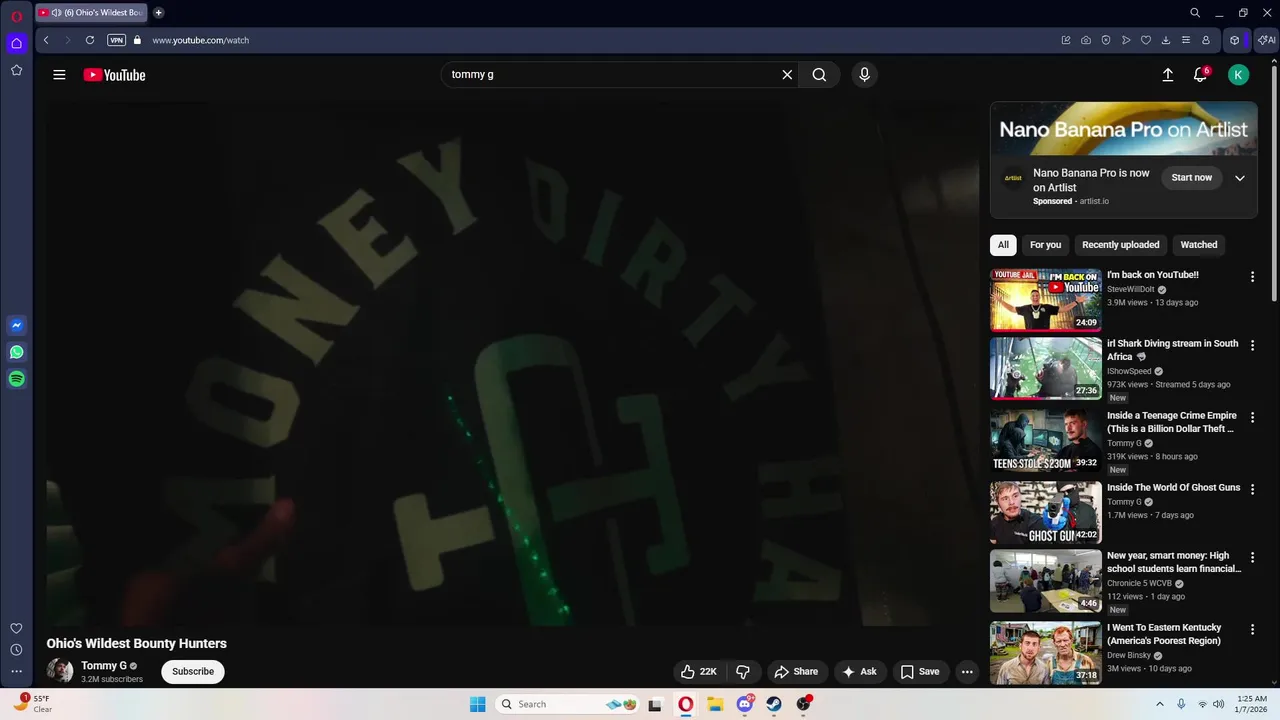Run search with magnifier button
Screen dimensions: 1280x720
[x=819, y=75]
